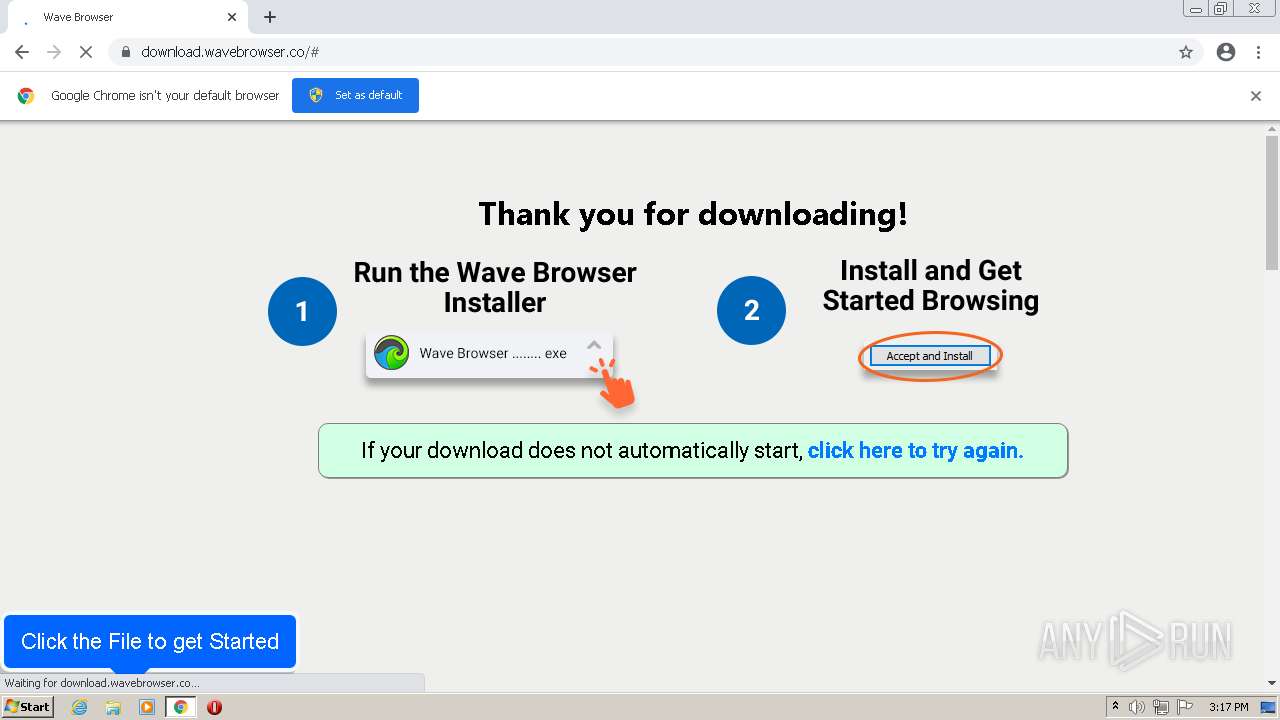Click the scrollbar up arrow

(1272, 129)
